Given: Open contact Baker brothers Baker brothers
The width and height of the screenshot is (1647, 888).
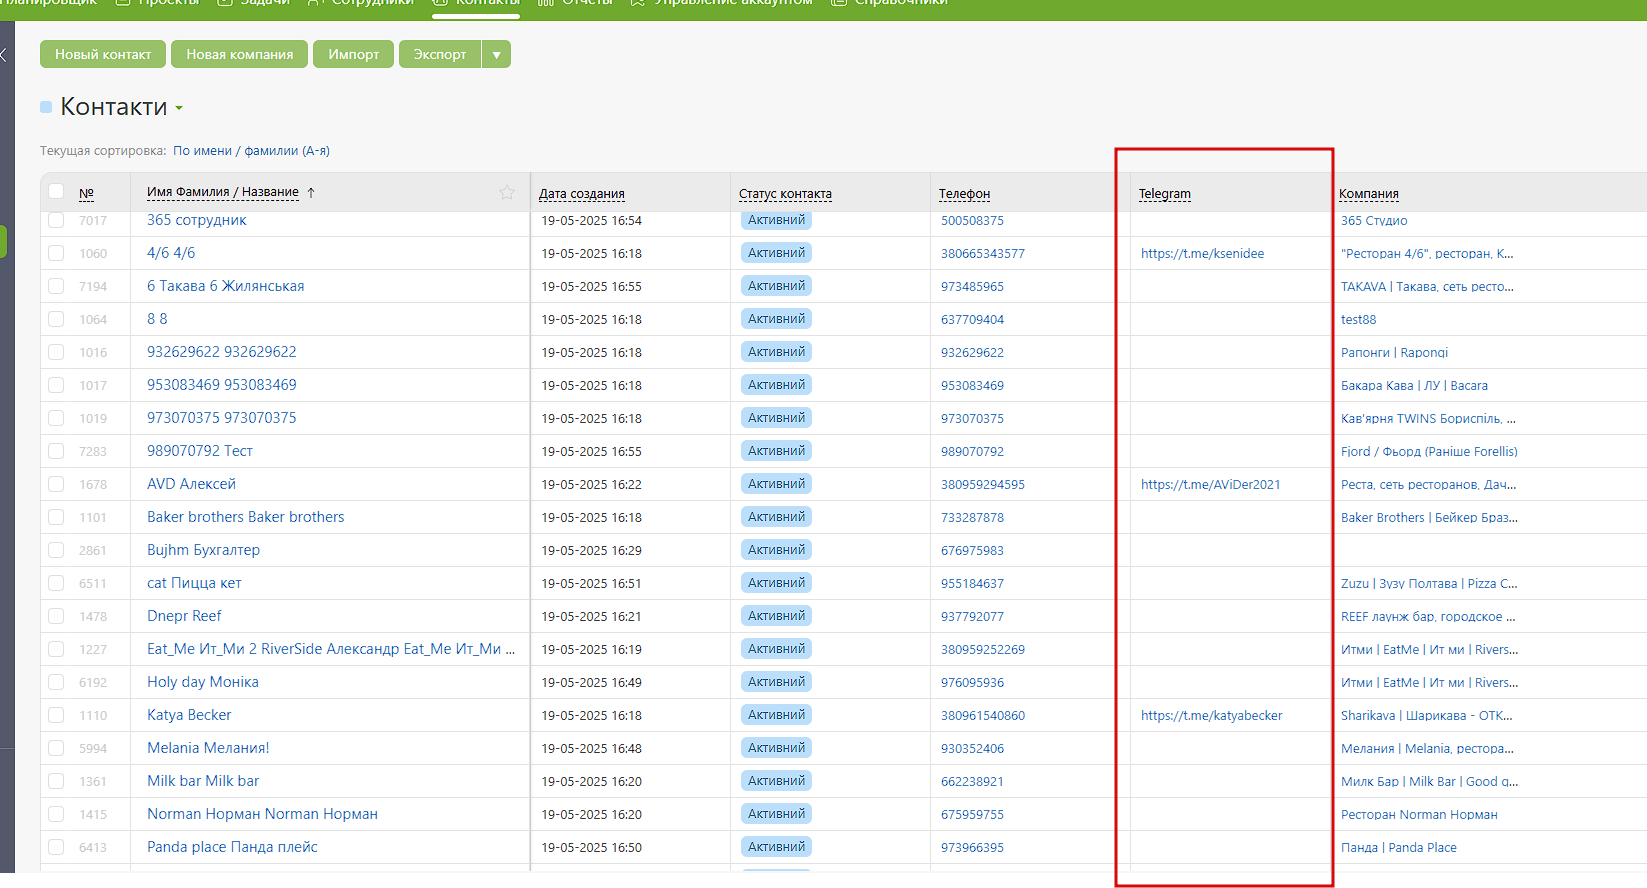Looking at the screenshot, I should tap(246, 517).
